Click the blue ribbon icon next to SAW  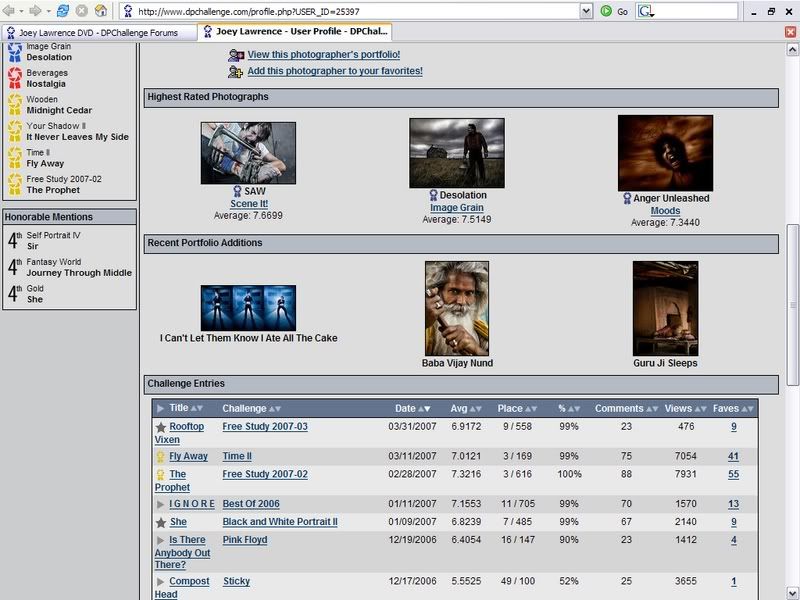[237, 191]
